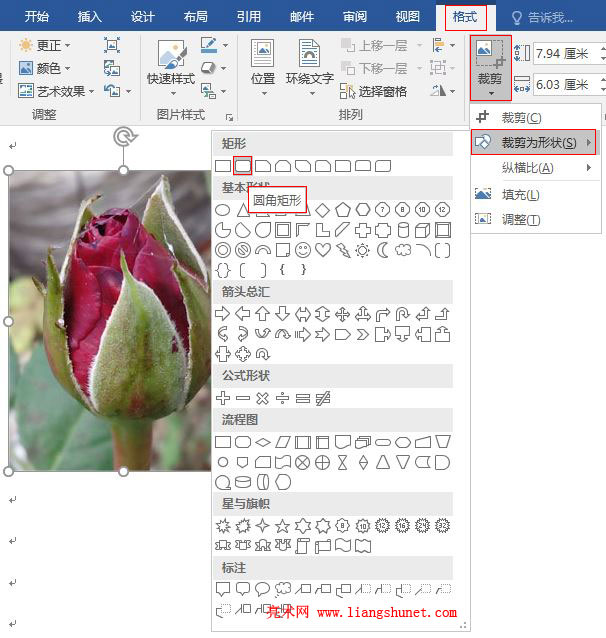Select the lightning bolt shape
Viewport: 606px width, 638px height.
tap(343, 250)
